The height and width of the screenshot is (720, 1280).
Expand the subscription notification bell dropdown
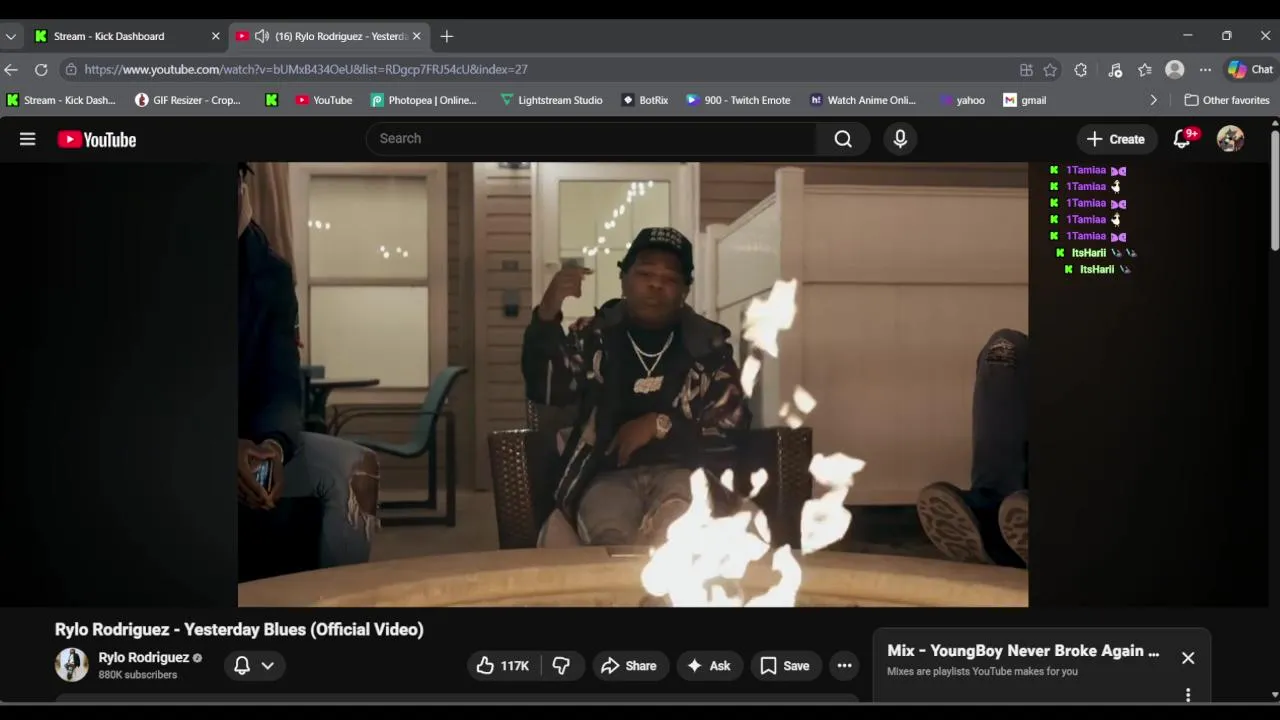click(x=254, y=665)
